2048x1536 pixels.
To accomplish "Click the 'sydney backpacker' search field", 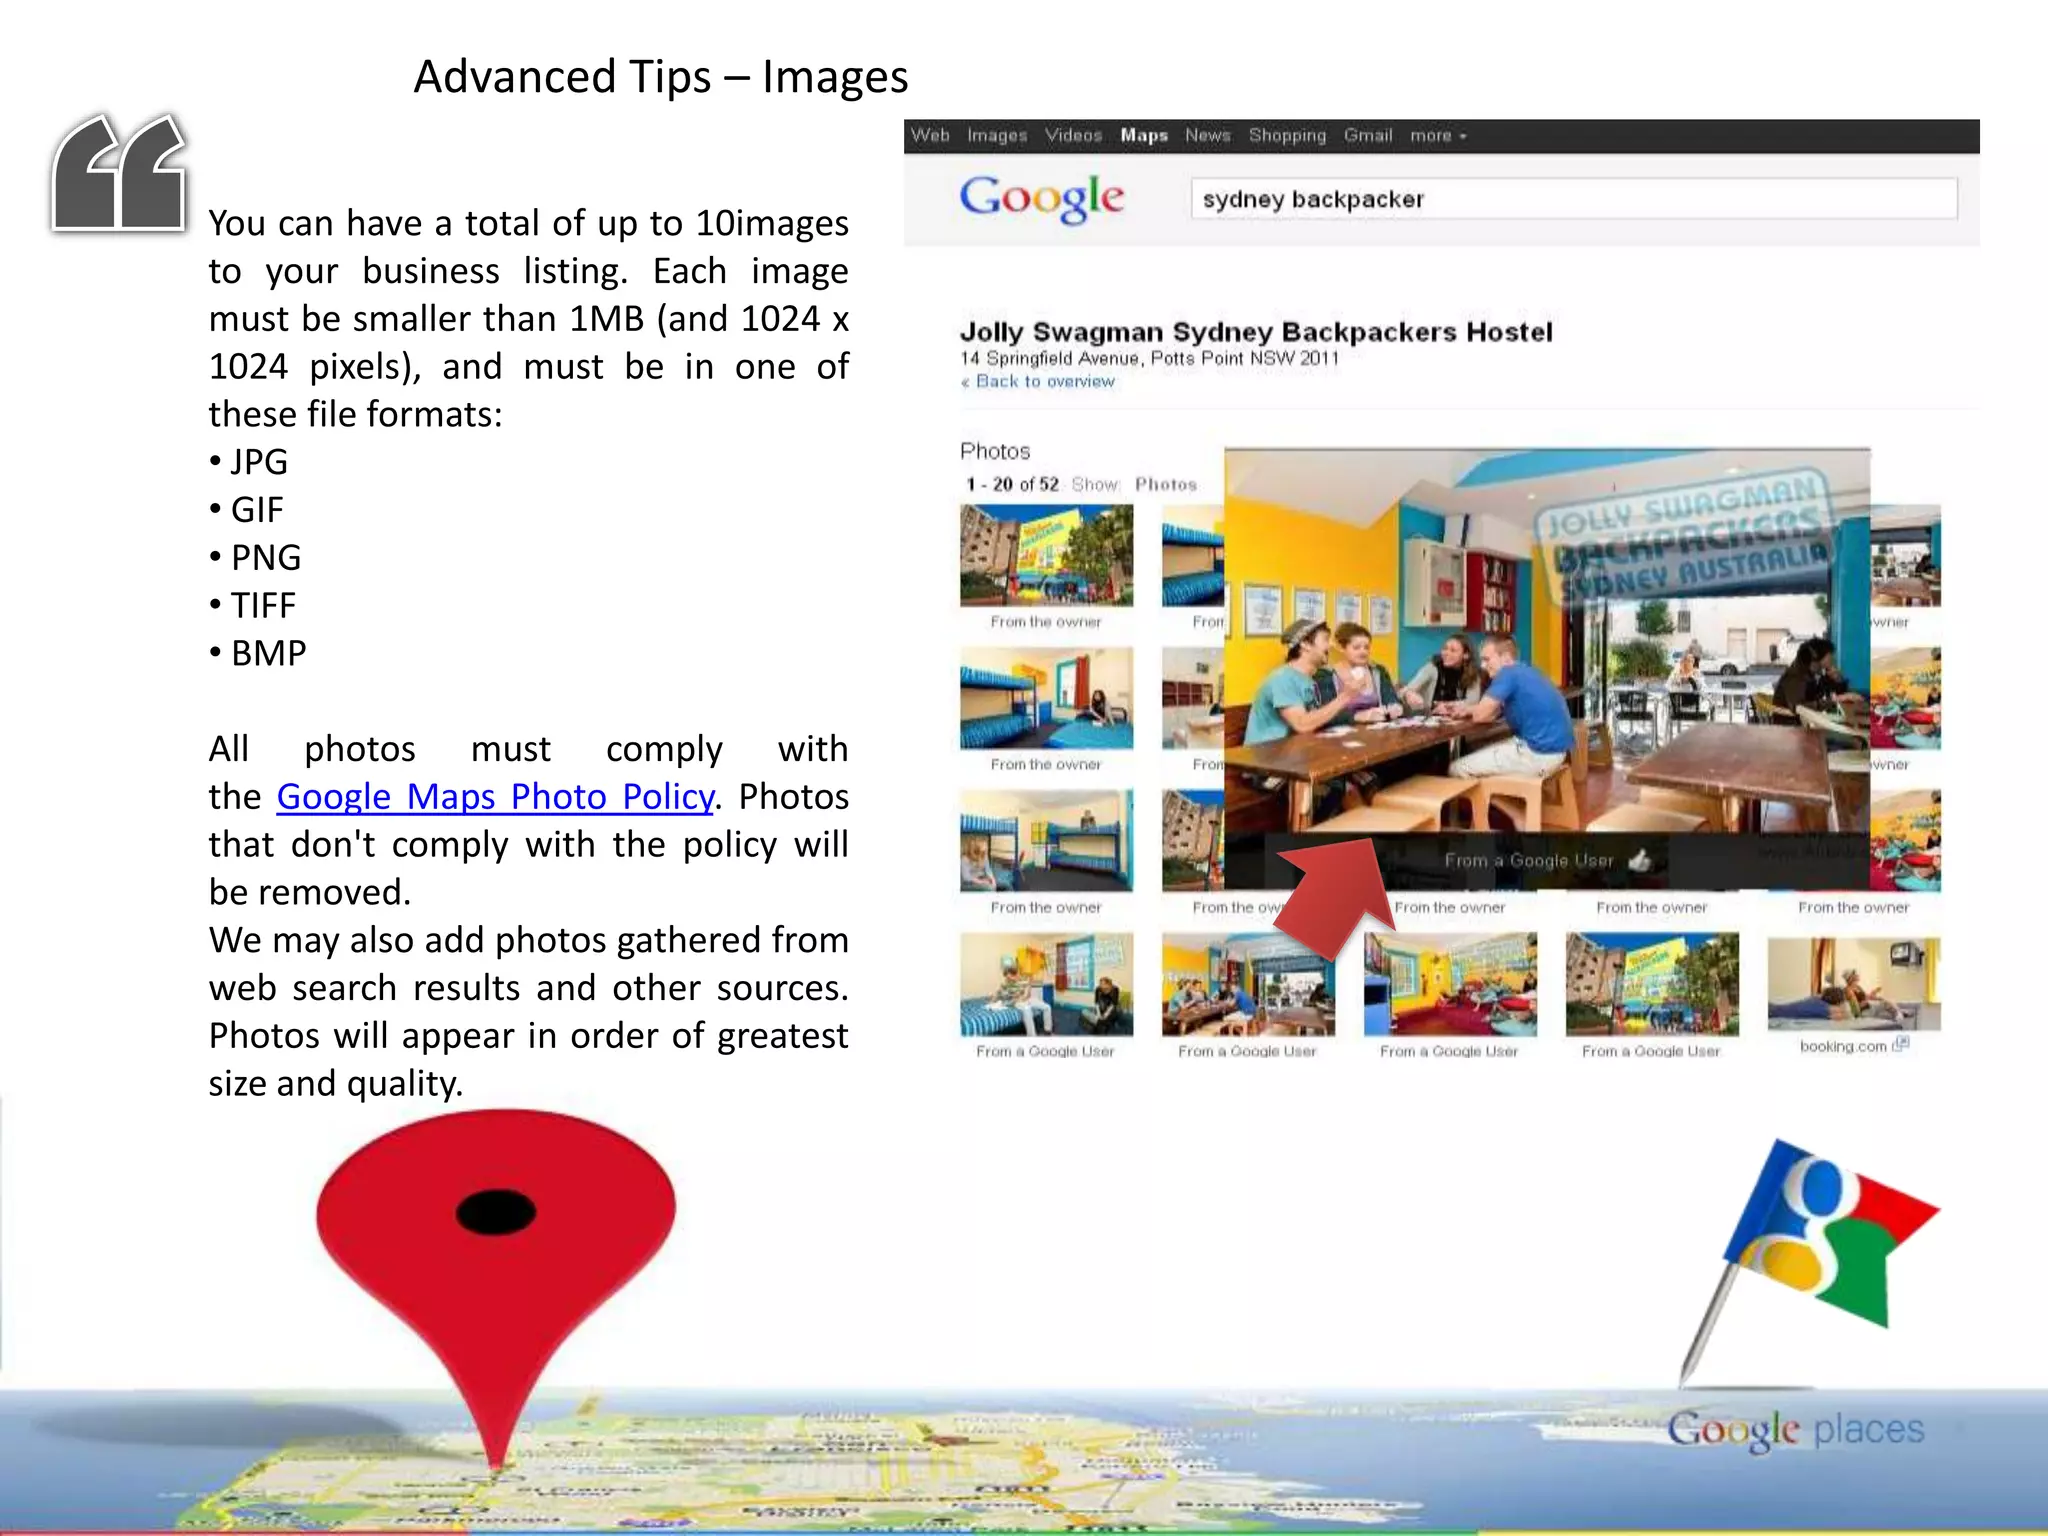I will (1572, 199).
